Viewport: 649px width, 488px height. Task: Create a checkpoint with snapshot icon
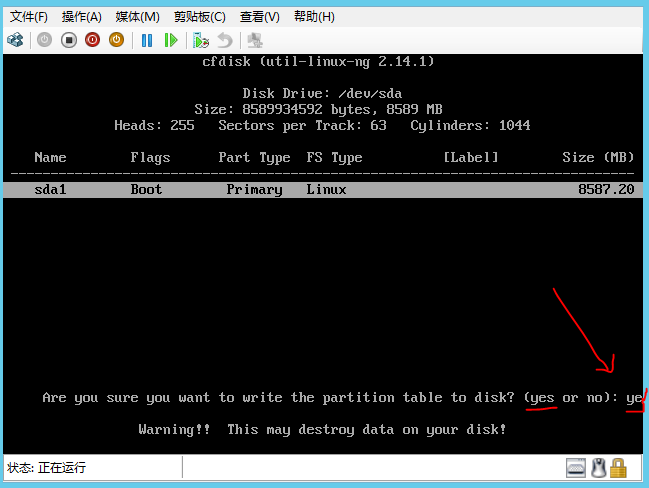201,41
